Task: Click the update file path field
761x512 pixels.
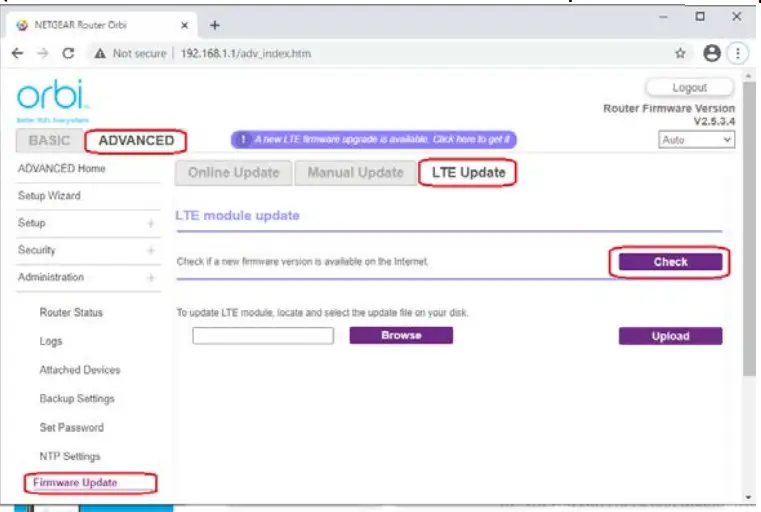Action: [x=263, y=335]
